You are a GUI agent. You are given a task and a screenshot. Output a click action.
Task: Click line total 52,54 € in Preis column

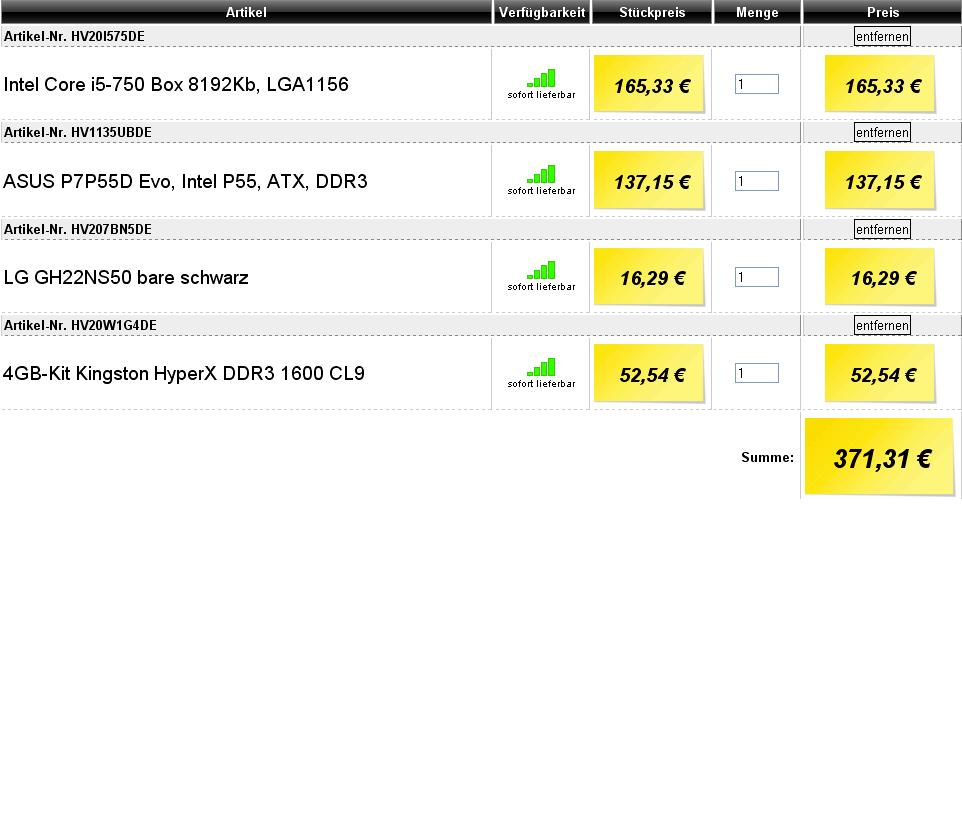click(880, 373)
